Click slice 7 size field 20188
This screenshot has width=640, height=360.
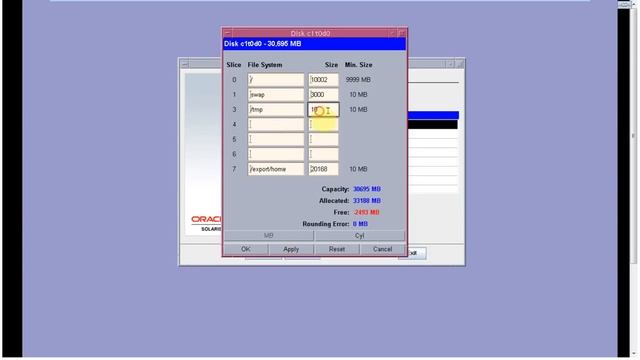click(323, 169)
